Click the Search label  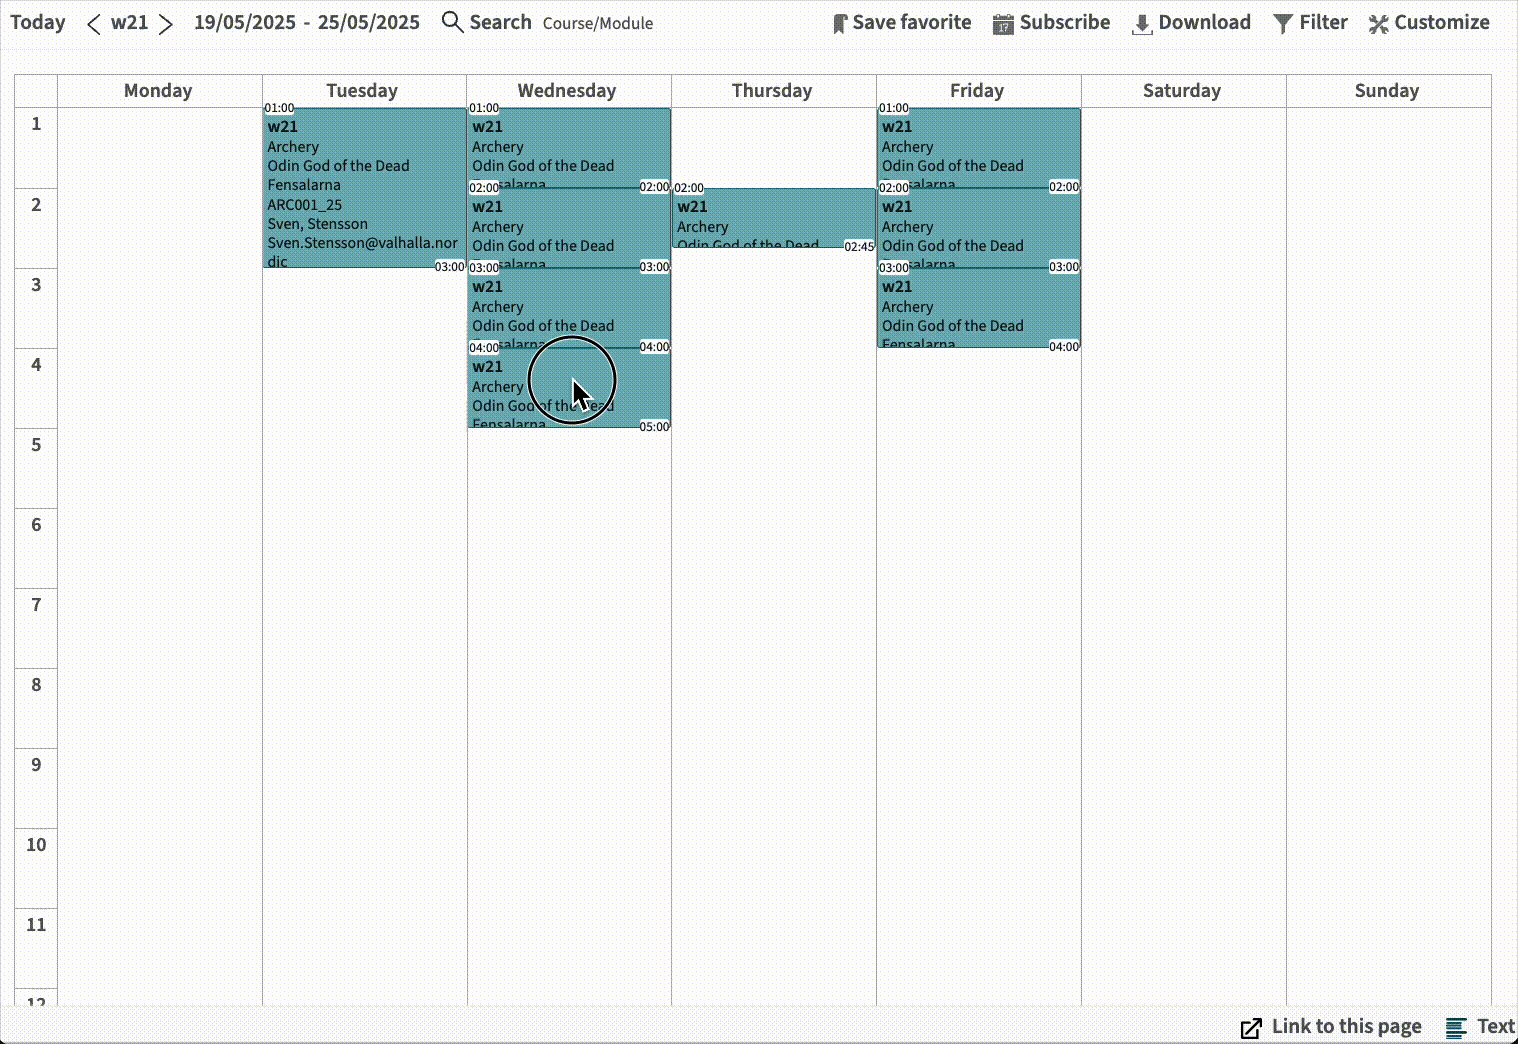coord(500,22)
